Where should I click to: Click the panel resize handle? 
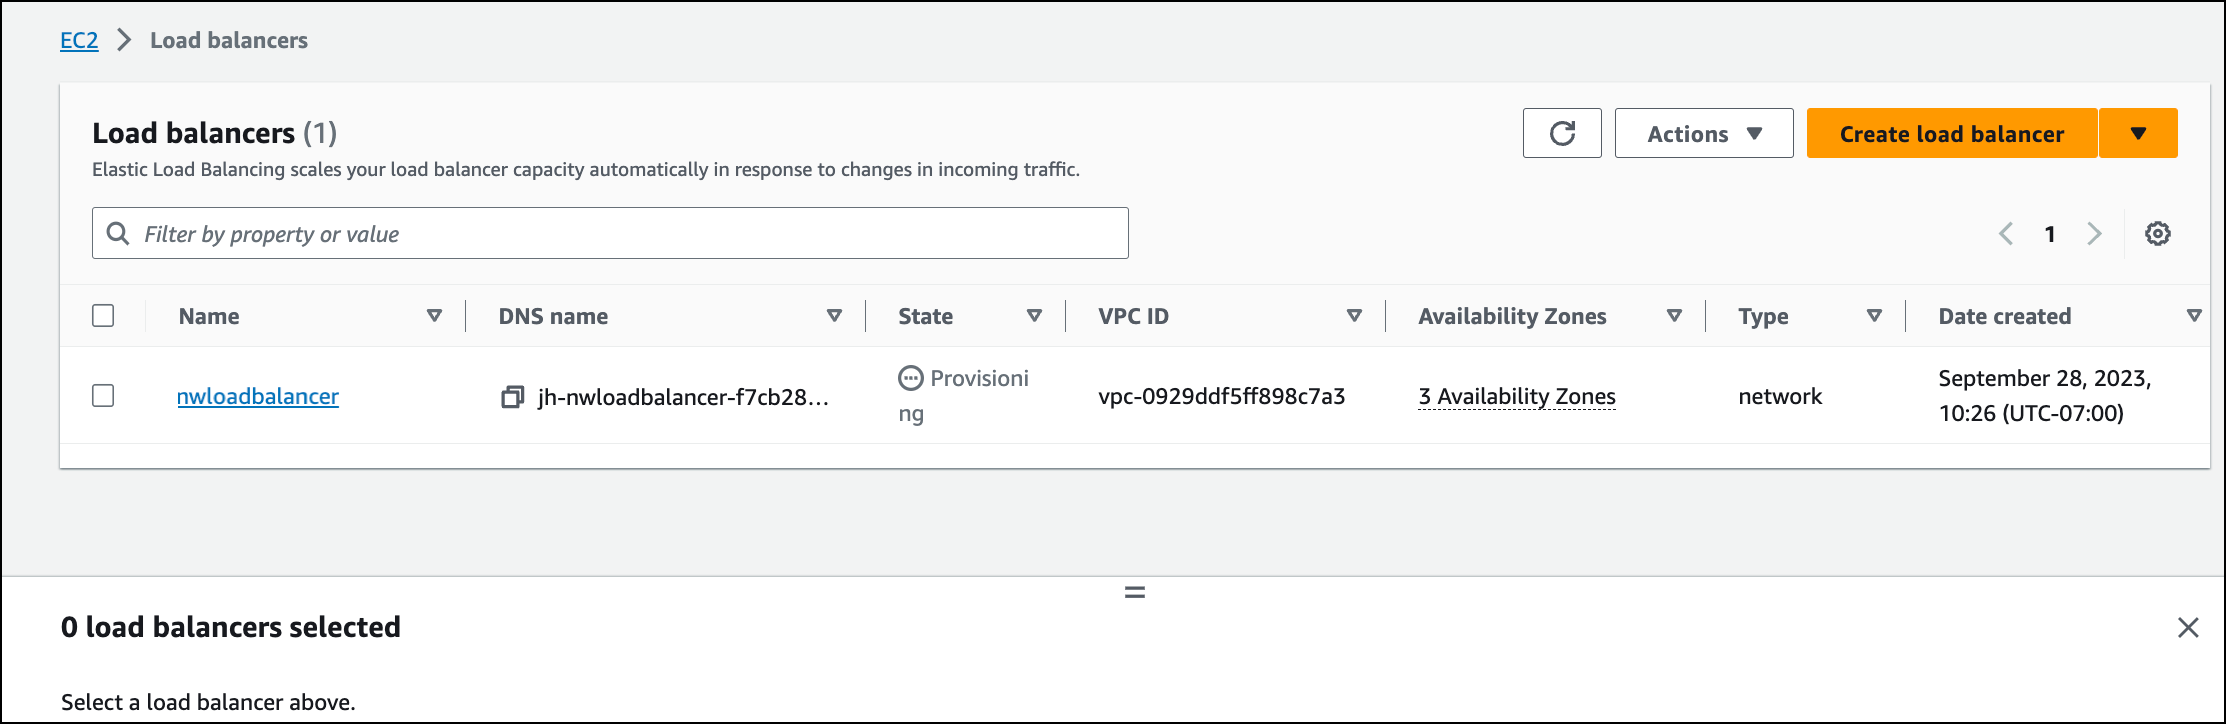[1134, 592]
